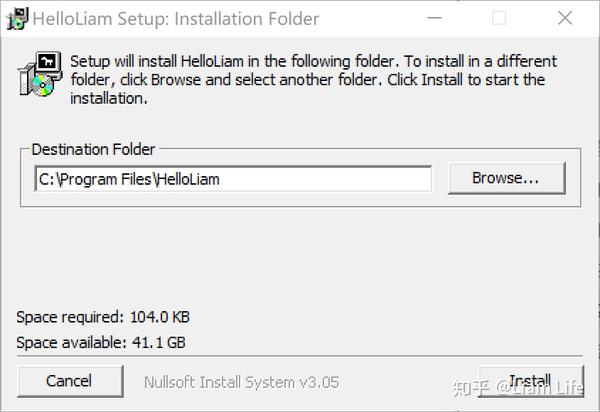The width and height of the screenshot is (600, 412).
Task: Click the greyed-out maximize button
Action: point(499,18)
